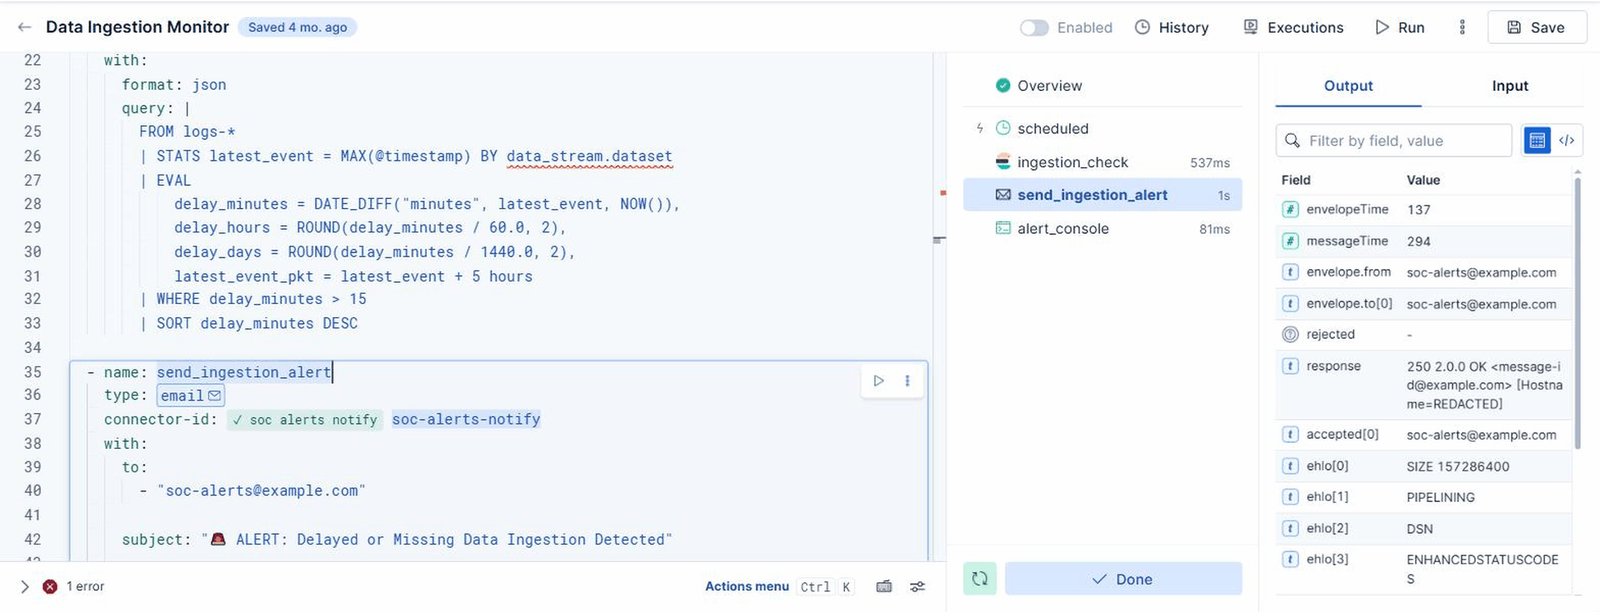
Task: Open the Executions view
Action: tap(1293, 28)
